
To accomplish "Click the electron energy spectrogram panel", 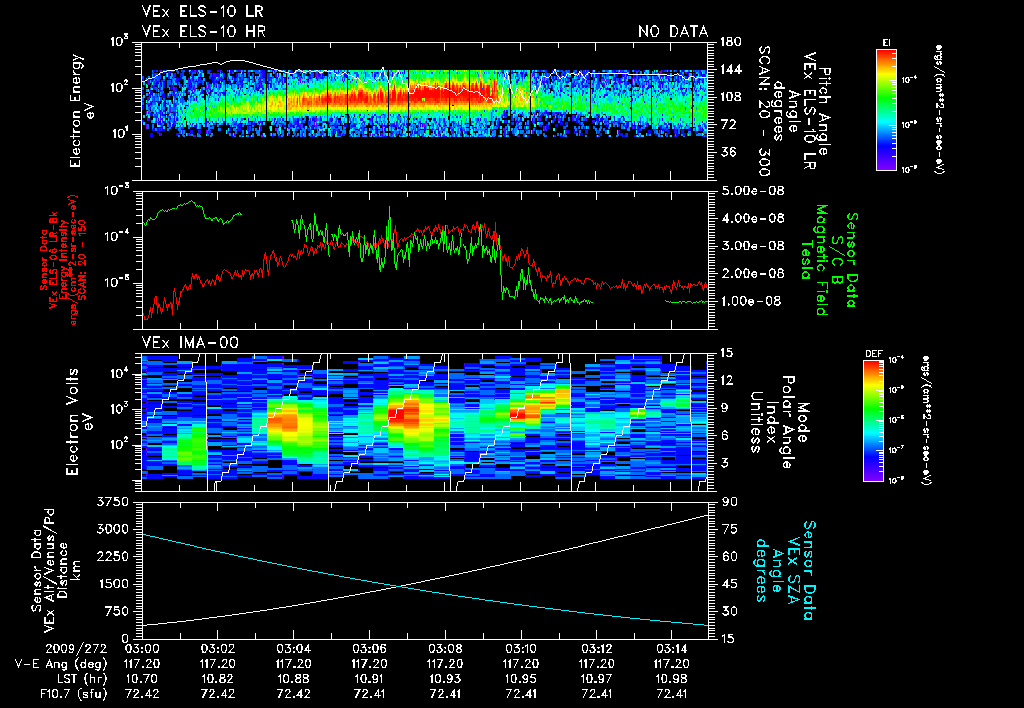I will [x=425, y=111].
